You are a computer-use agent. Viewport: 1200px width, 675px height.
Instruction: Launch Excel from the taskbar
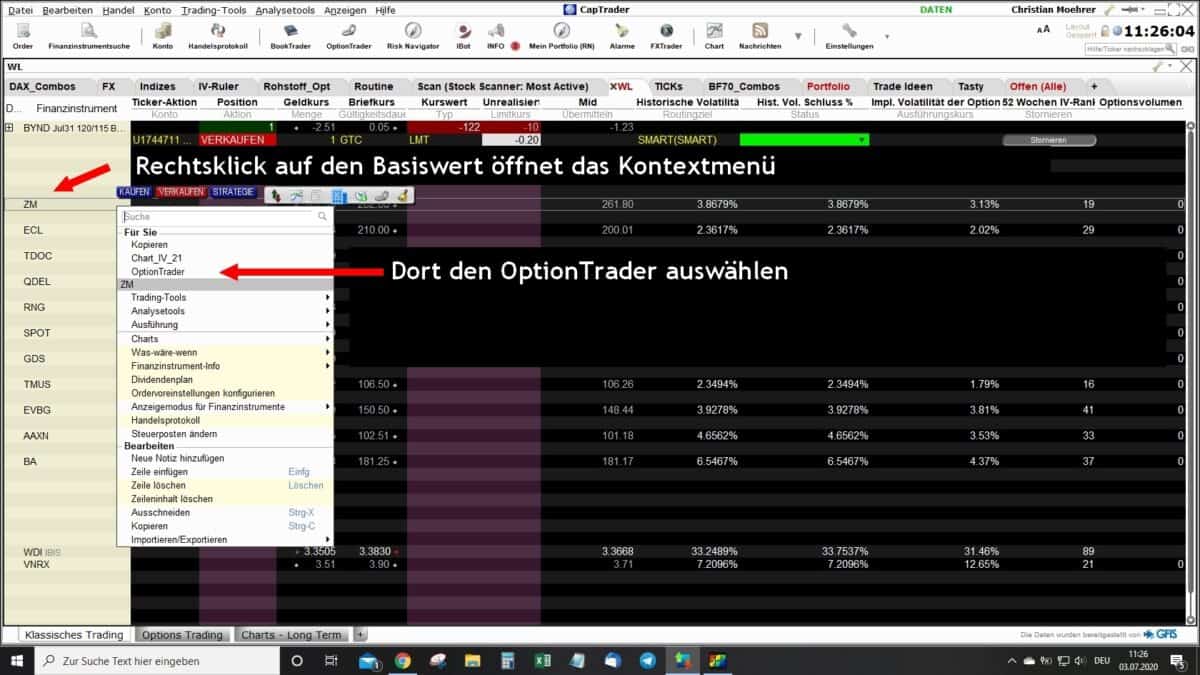click(x=542, y=660)
